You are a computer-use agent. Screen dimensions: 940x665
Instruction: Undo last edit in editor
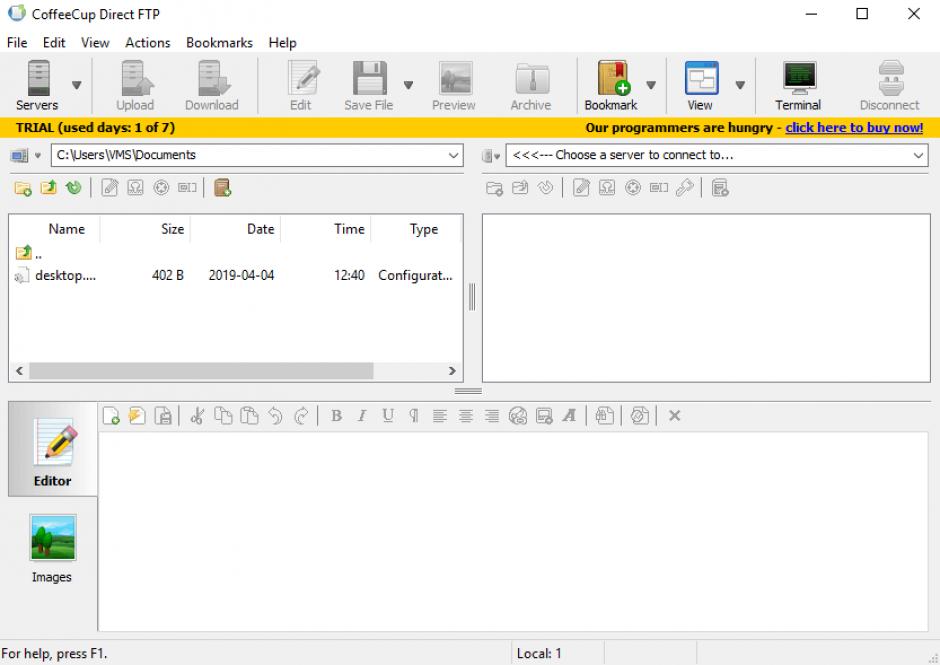coord(275,416)
